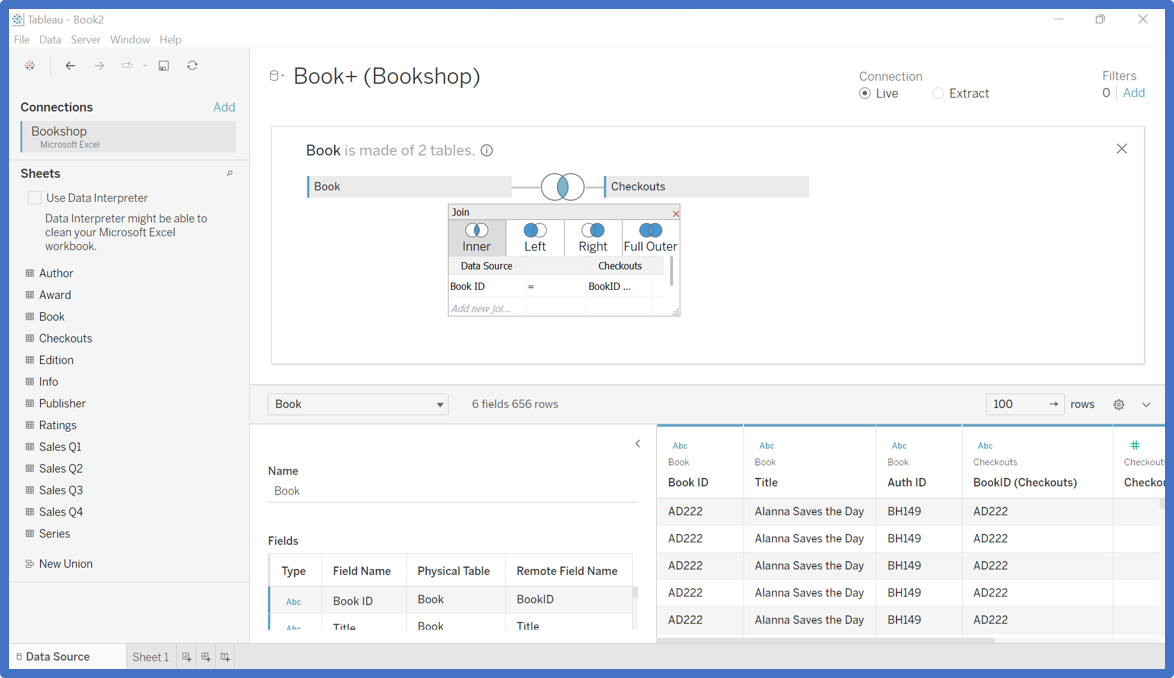Click the save icon in toolbar
This screenshot has width=1174, height=678.
(164, 66)
